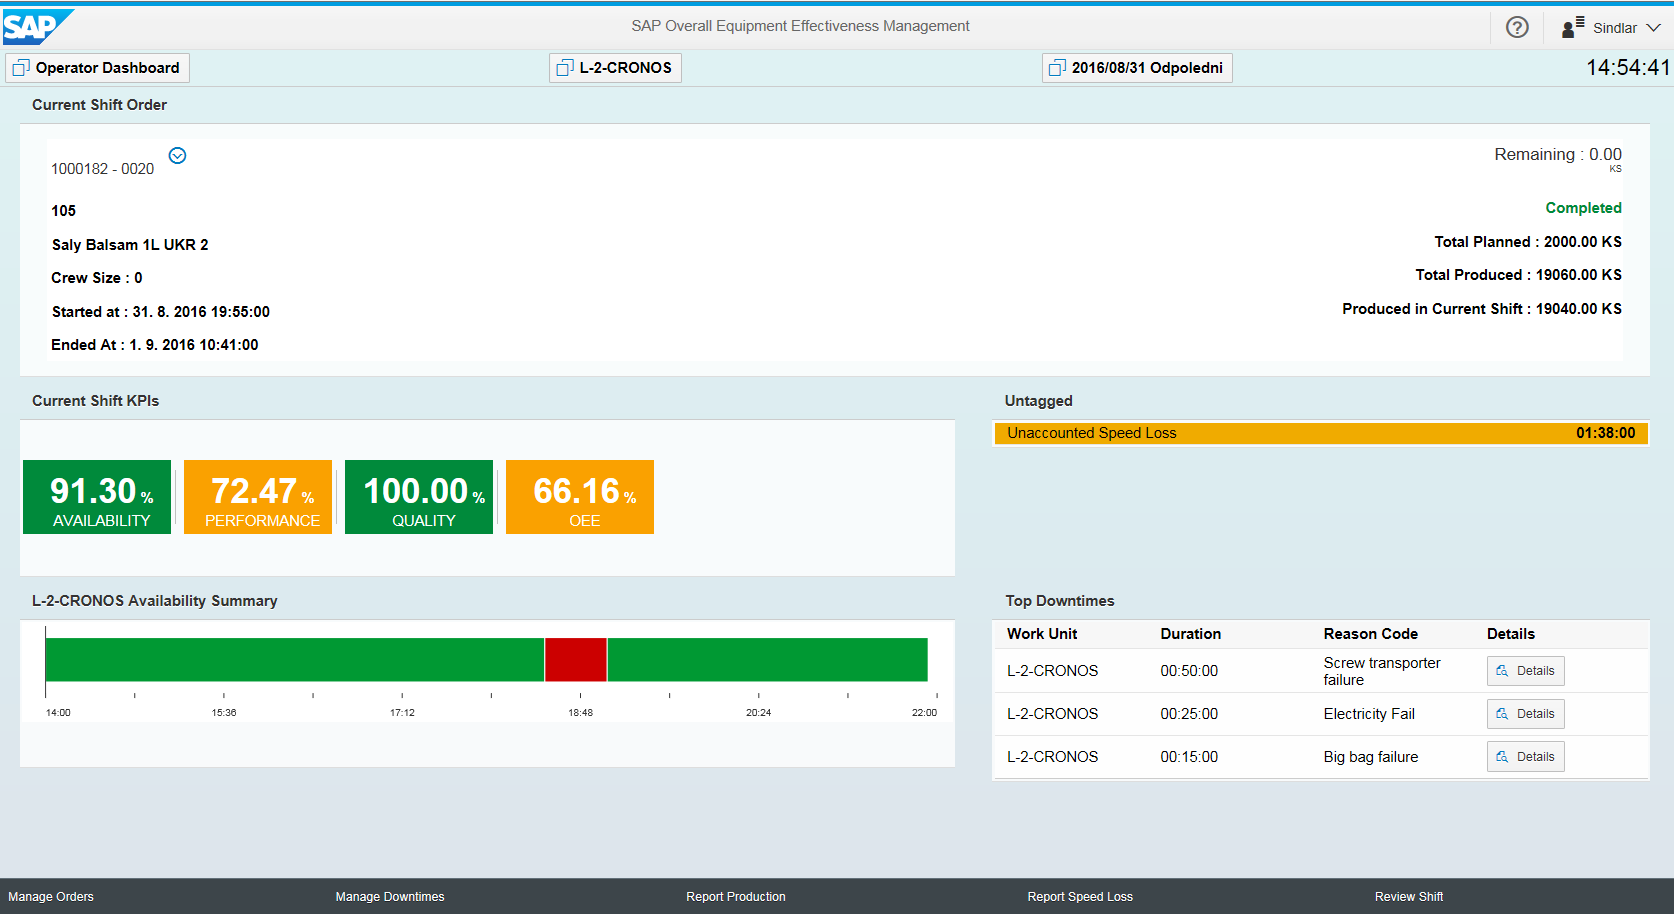Open Manage Orders in bottom bar

(51, 897)
